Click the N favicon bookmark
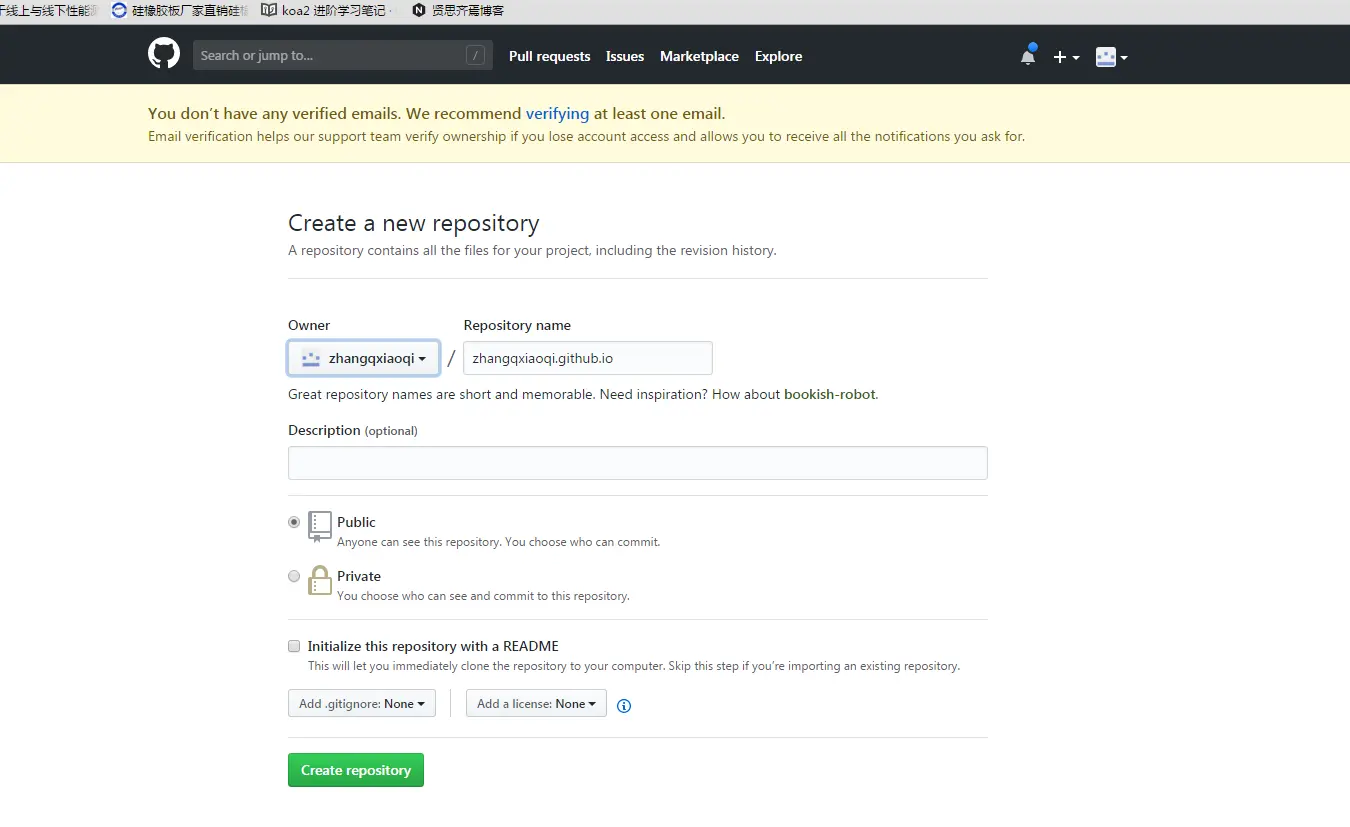 tap(419, 10)
